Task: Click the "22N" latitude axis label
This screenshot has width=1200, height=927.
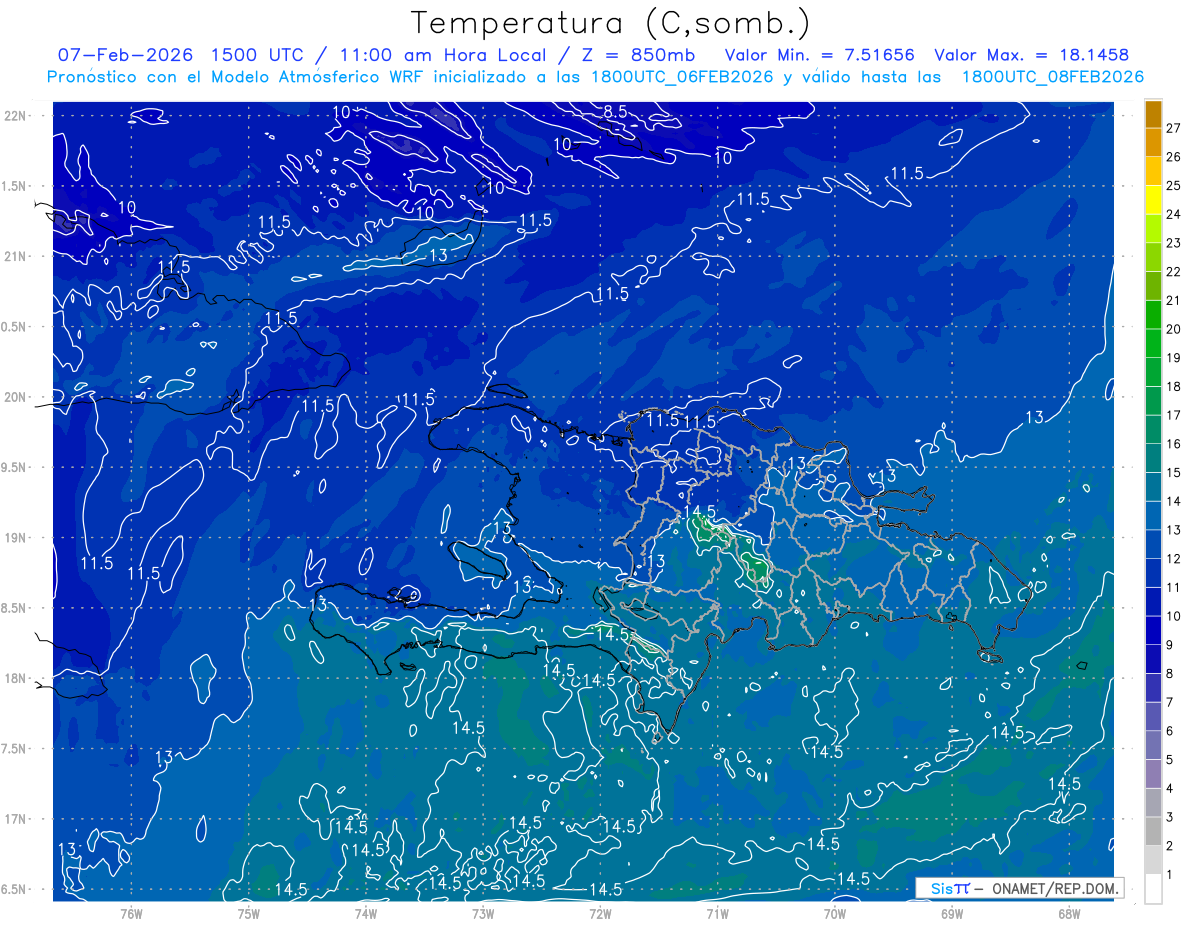Action: coord(16,116)
